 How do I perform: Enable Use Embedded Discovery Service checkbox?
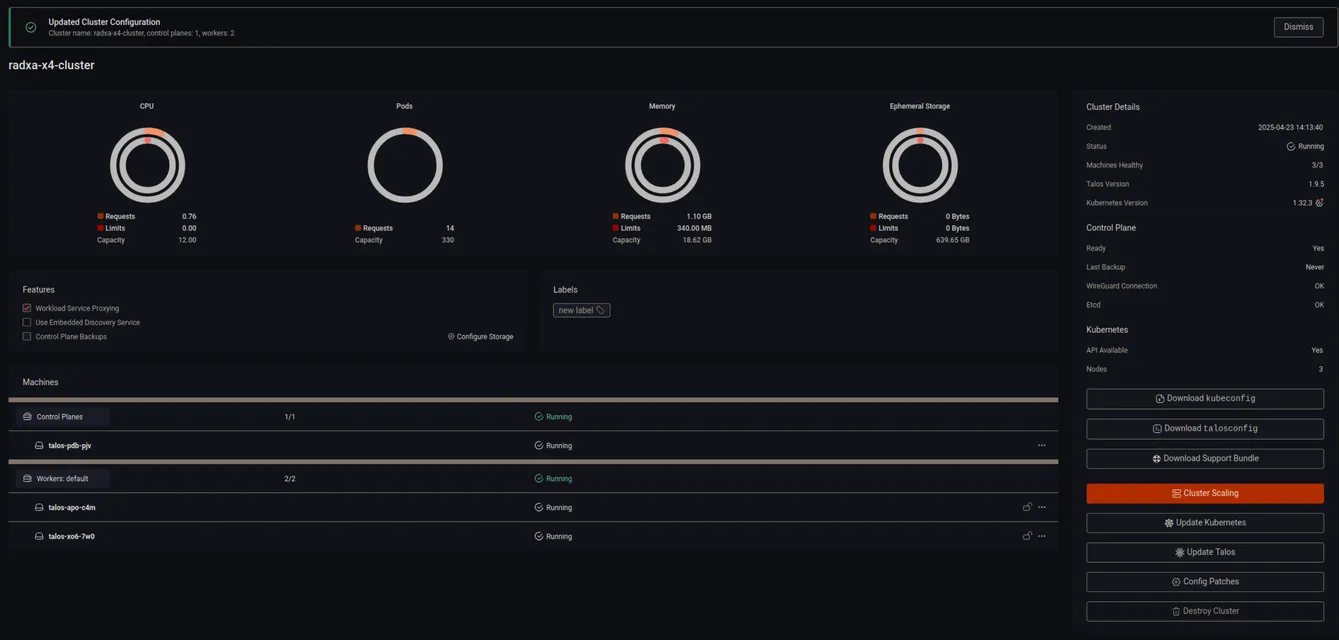click(x=27, y=322)
